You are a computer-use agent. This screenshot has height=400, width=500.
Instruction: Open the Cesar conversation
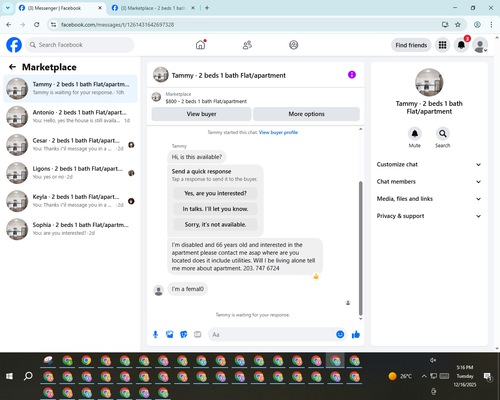click(x=70, y=145)
